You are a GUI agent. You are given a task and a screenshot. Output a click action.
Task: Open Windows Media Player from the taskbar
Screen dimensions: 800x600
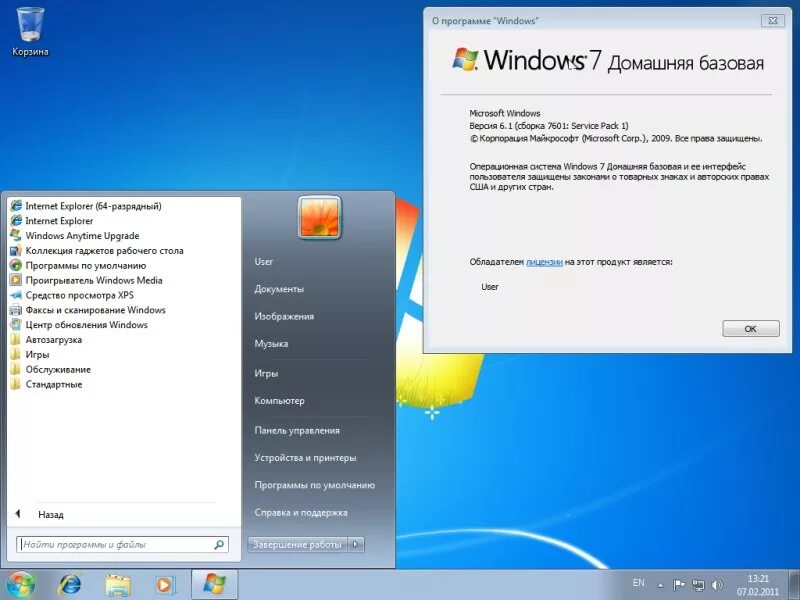point(164,585)
